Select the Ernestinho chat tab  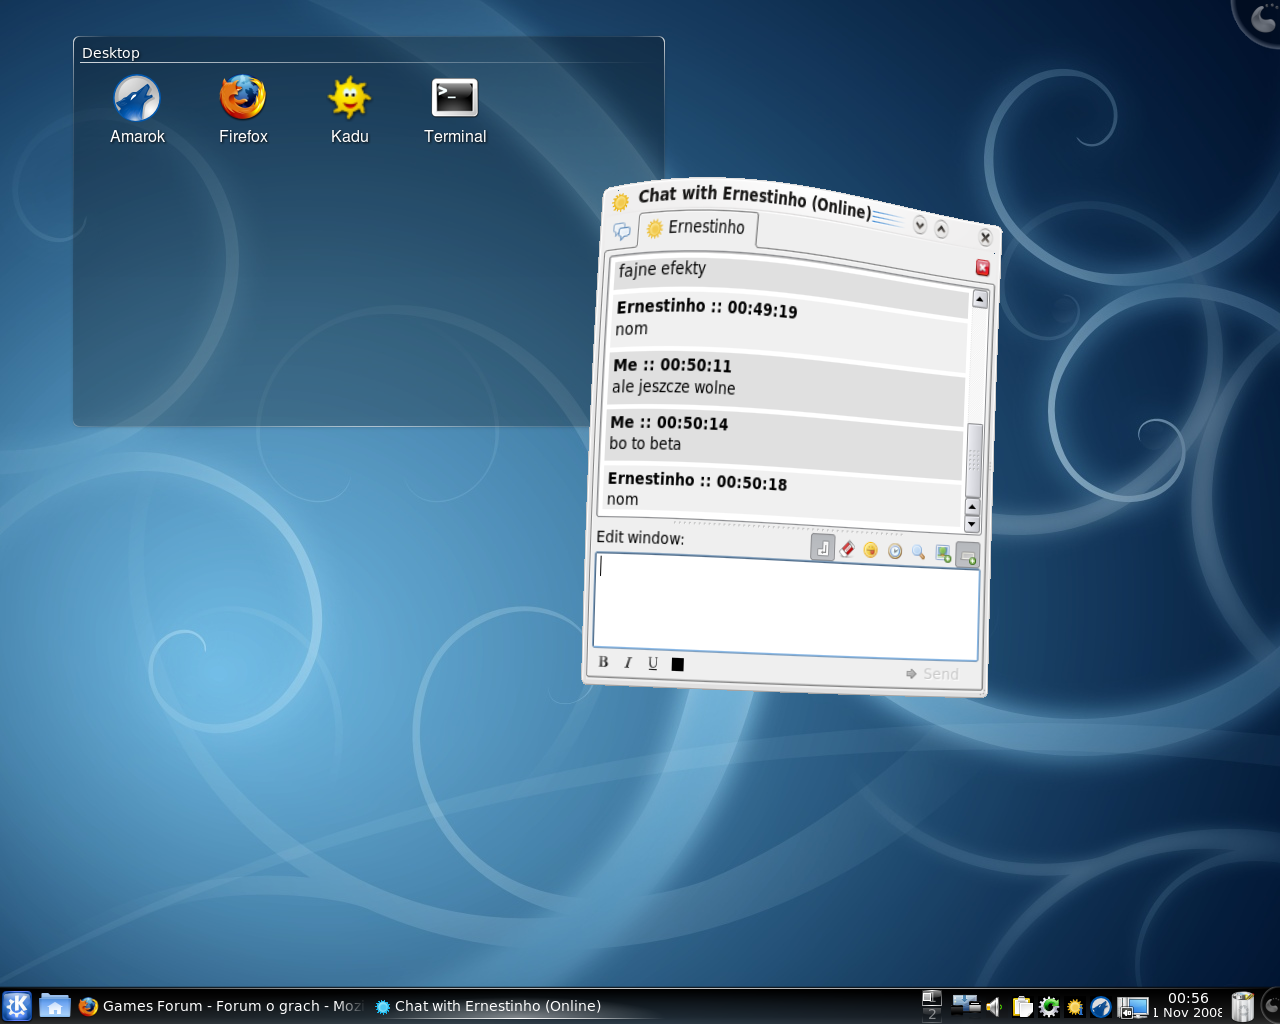coord(698,228)
